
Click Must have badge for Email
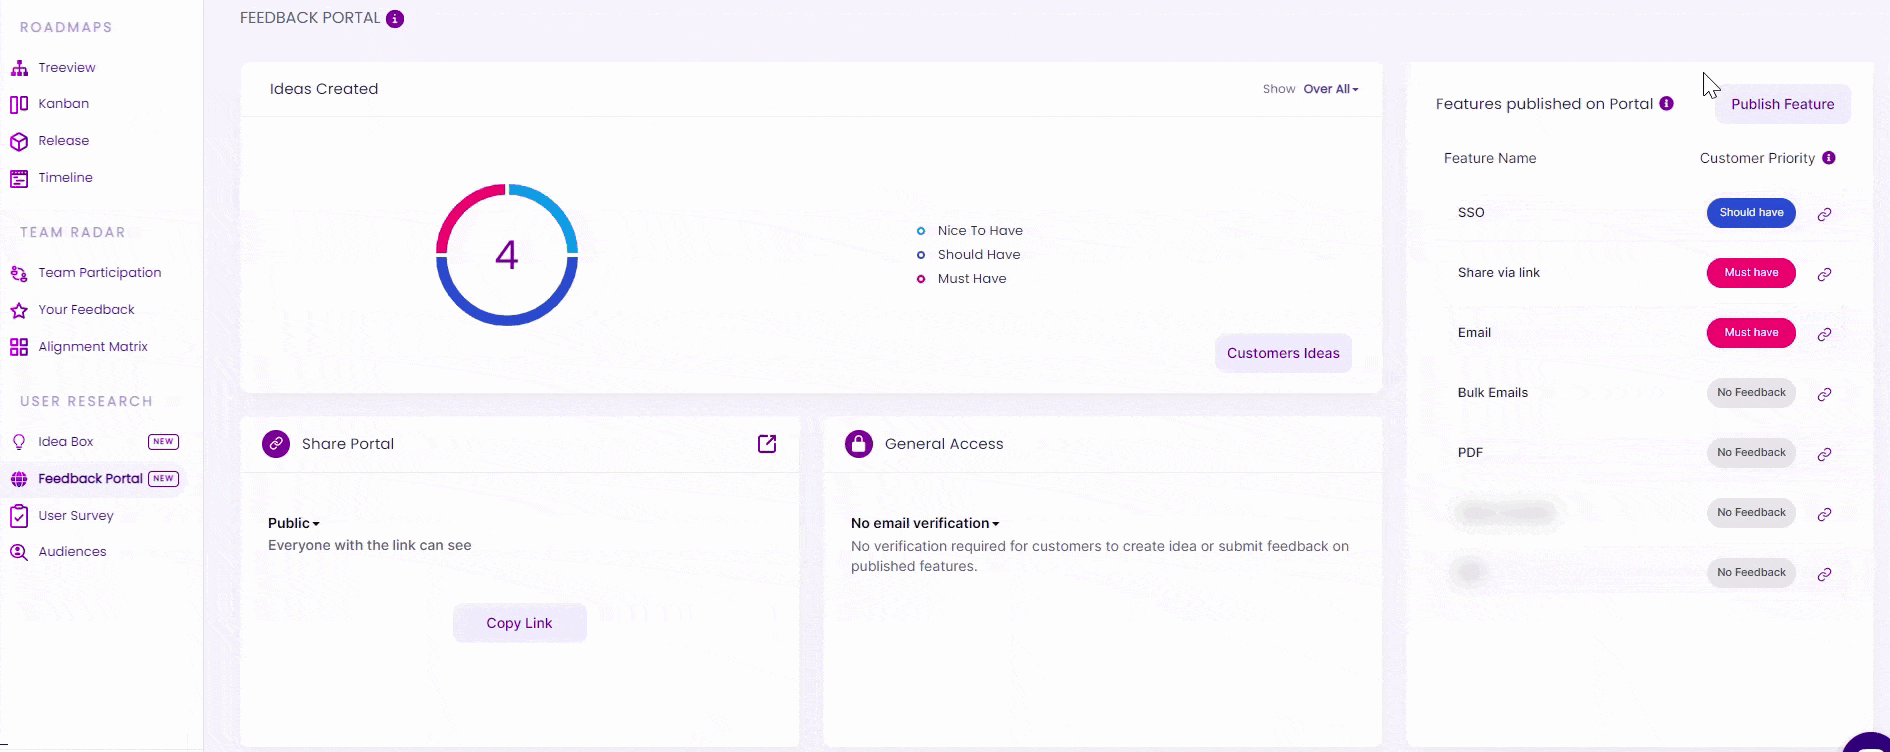click(x=1751, y=333)
